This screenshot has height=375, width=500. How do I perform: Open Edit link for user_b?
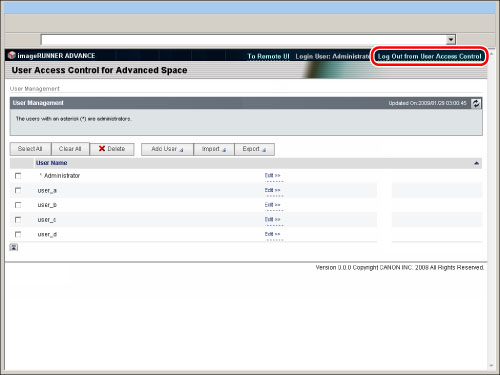[273, 205]
